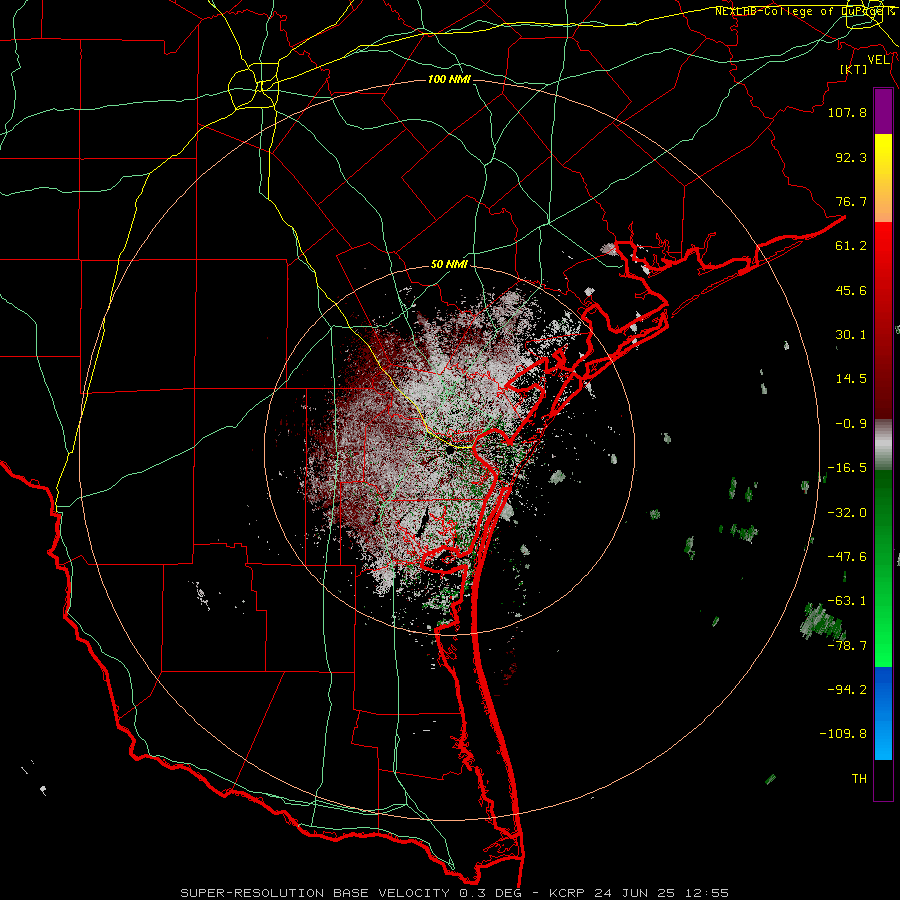Click the 92.3 velocity scale value
The width and height of the screenshot is (900, 900).
pyautogui.click(x=851, y=157)
